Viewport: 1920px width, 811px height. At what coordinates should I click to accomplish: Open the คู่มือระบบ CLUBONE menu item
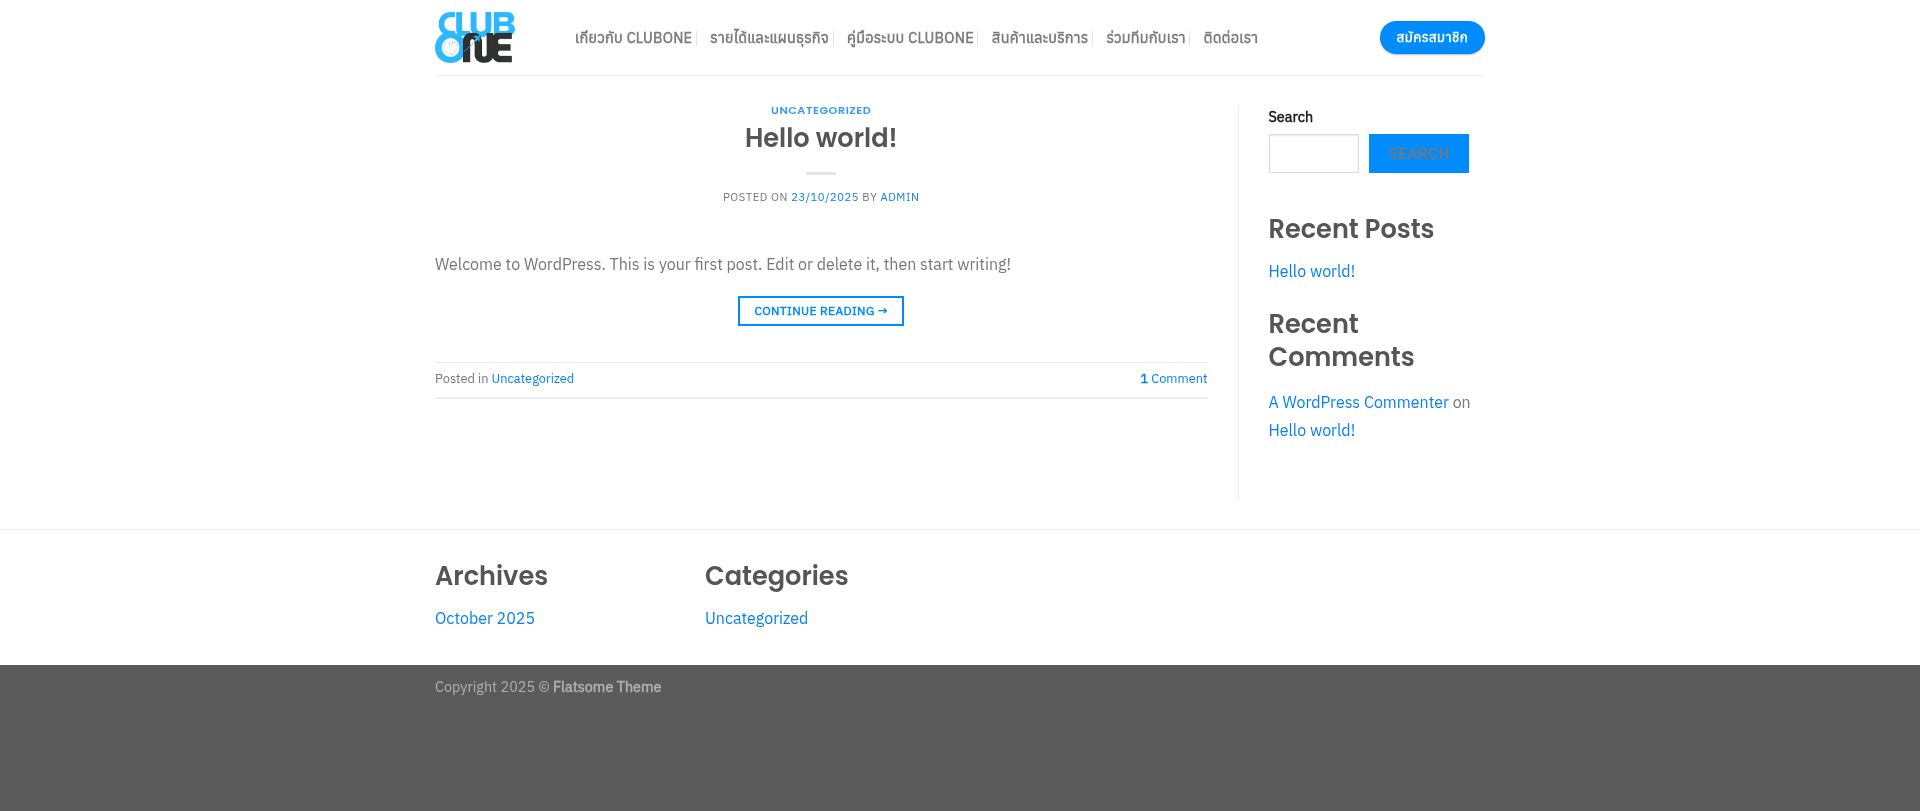(910, 38)
